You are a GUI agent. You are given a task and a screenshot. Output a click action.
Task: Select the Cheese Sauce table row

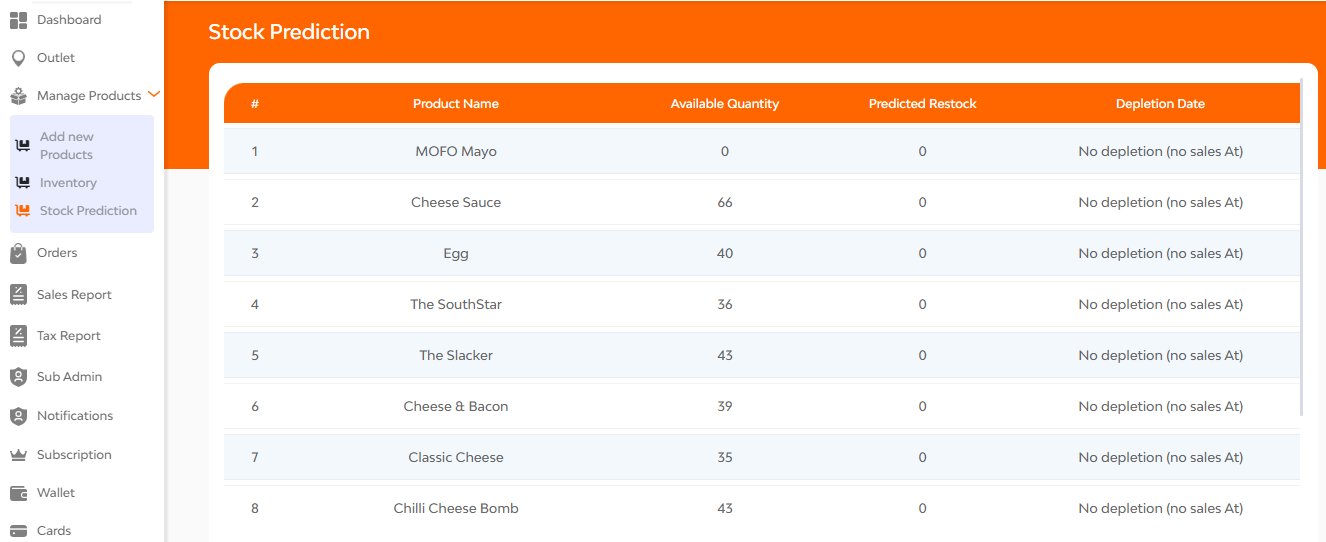tap(762, 202)
